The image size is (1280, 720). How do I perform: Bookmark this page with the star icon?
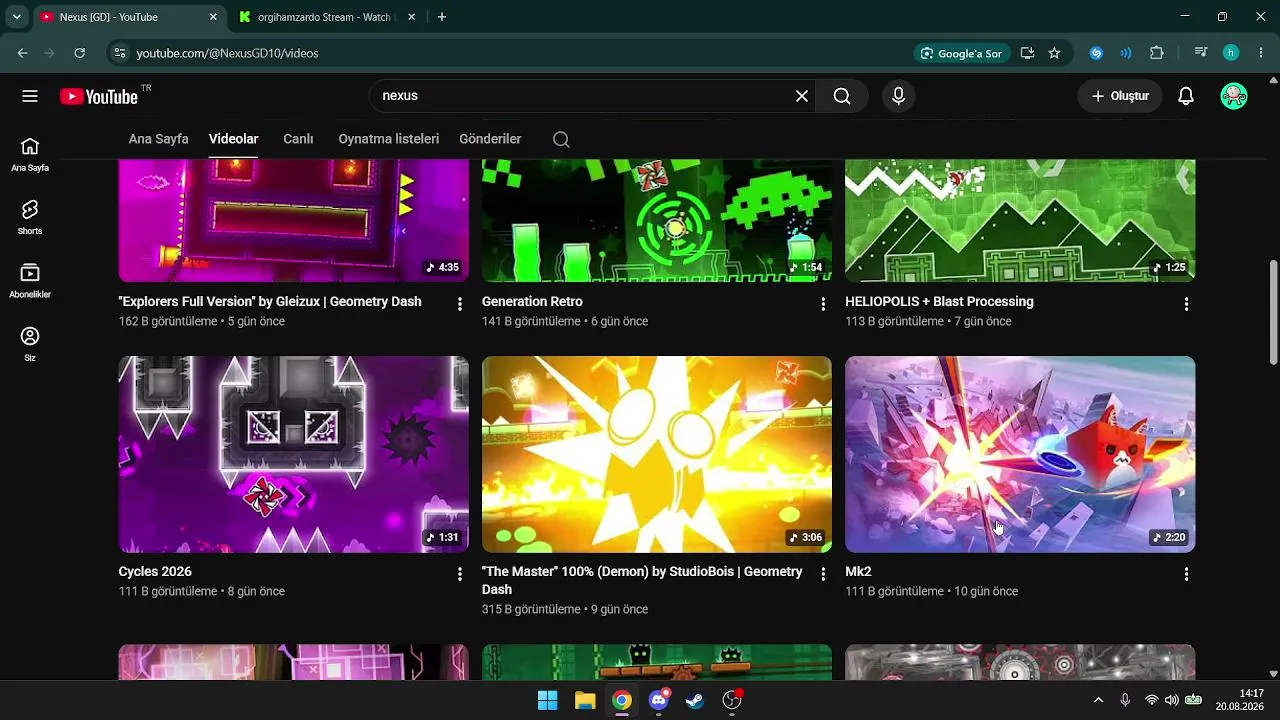1054,53
